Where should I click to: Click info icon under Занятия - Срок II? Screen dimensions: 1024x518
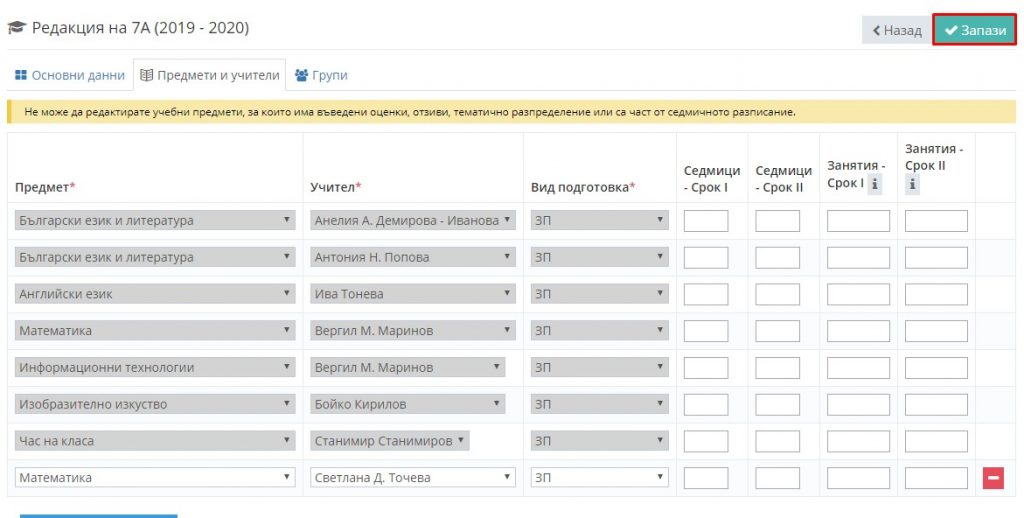coord(912,185)
